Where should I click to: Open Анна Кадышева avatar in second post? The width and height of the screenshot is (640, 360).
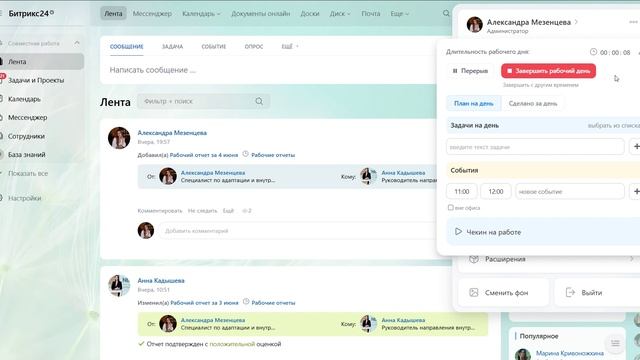pos(119,285)
